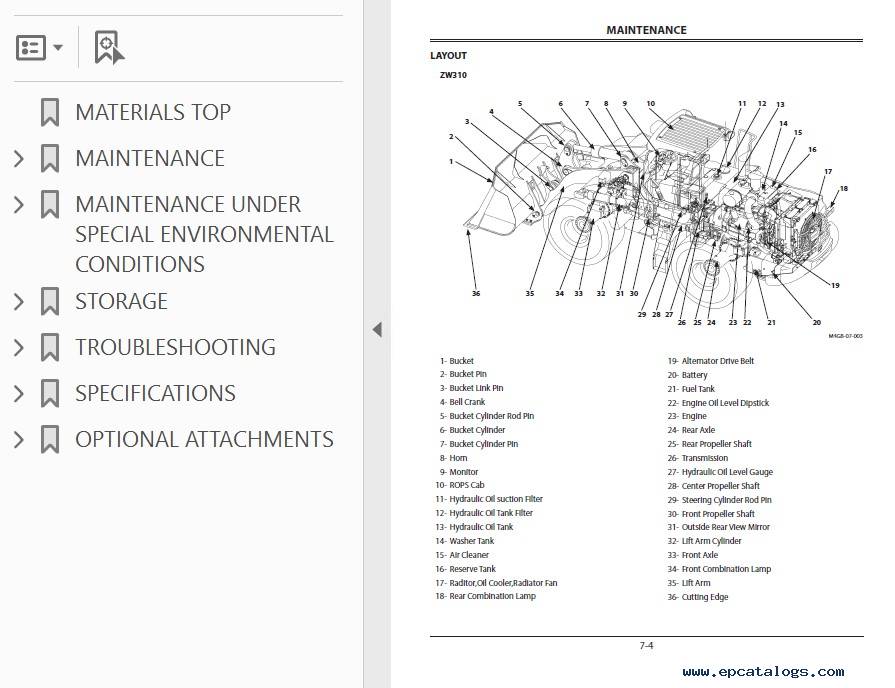Viewport: 895px width, 688px height.
Task: Open the SPECIFICATIONS bookmark
Action: pos(155,393)
